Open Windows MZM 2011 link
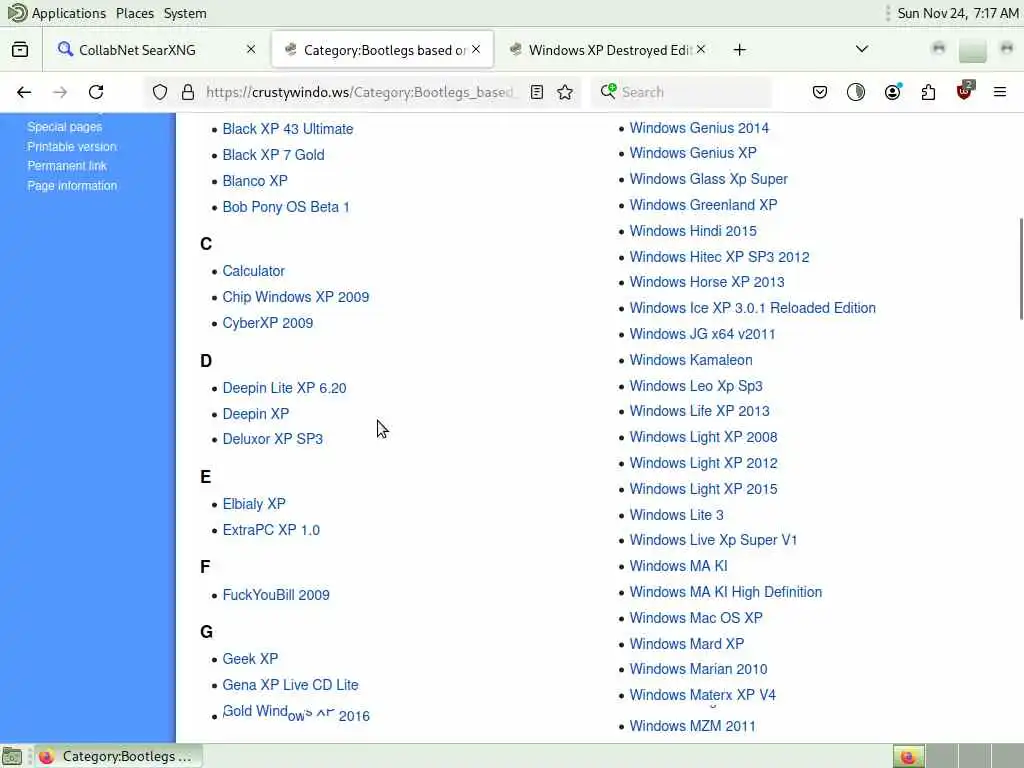1024x768 pixels. click(x=692, y=726)
